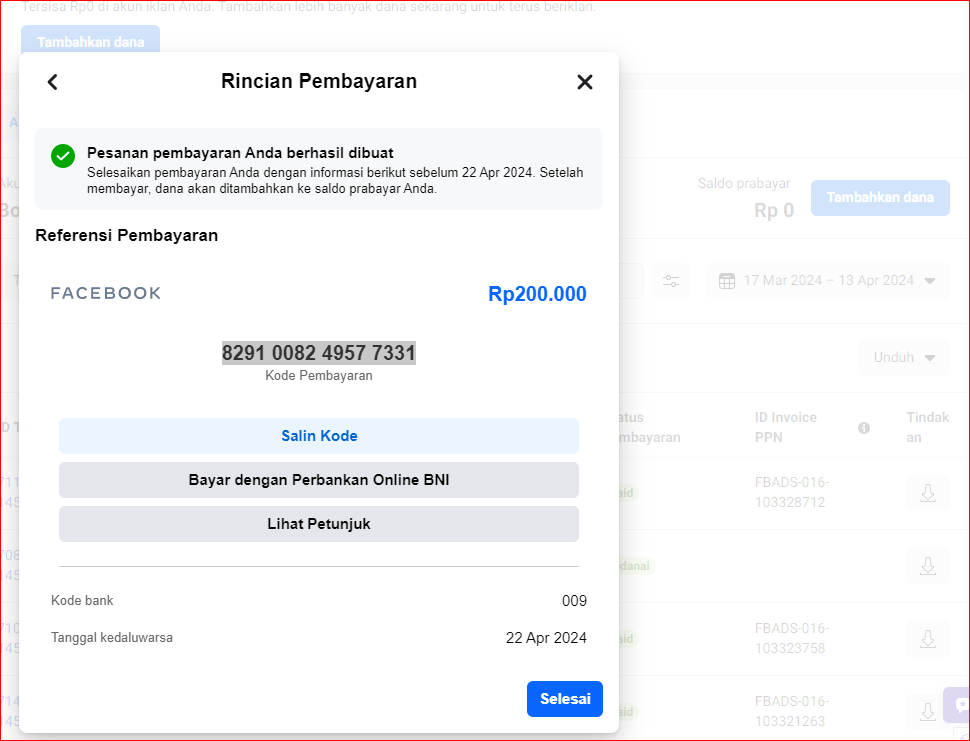The image size is (970, 741).
Task: Download the invoice in the second row, no ID
Action: coord(927,566)
